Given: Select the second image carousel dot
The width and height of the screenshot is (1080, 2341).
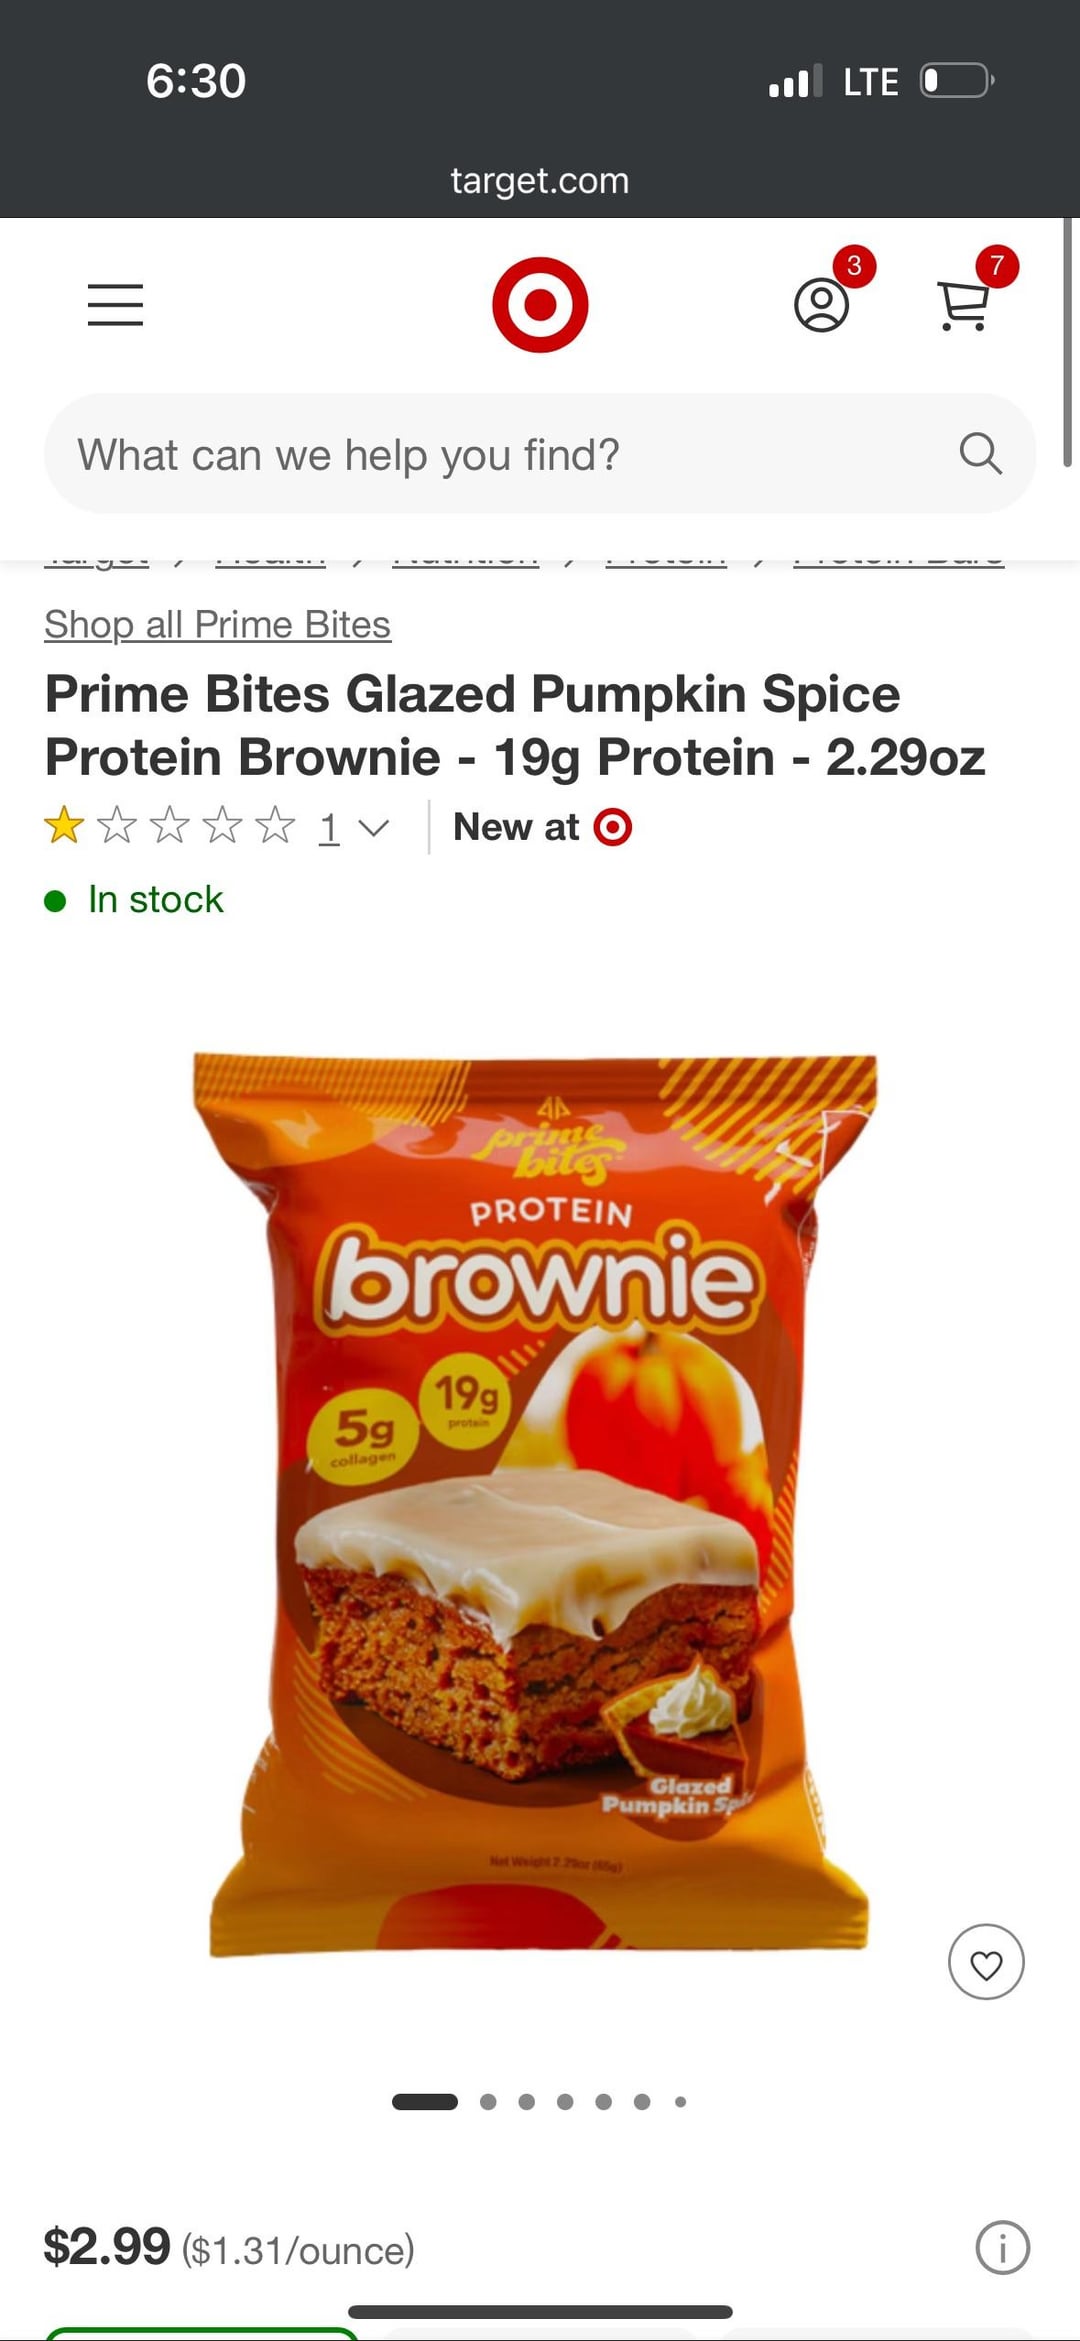Looking at the screenshot, I should (488, 2101).
